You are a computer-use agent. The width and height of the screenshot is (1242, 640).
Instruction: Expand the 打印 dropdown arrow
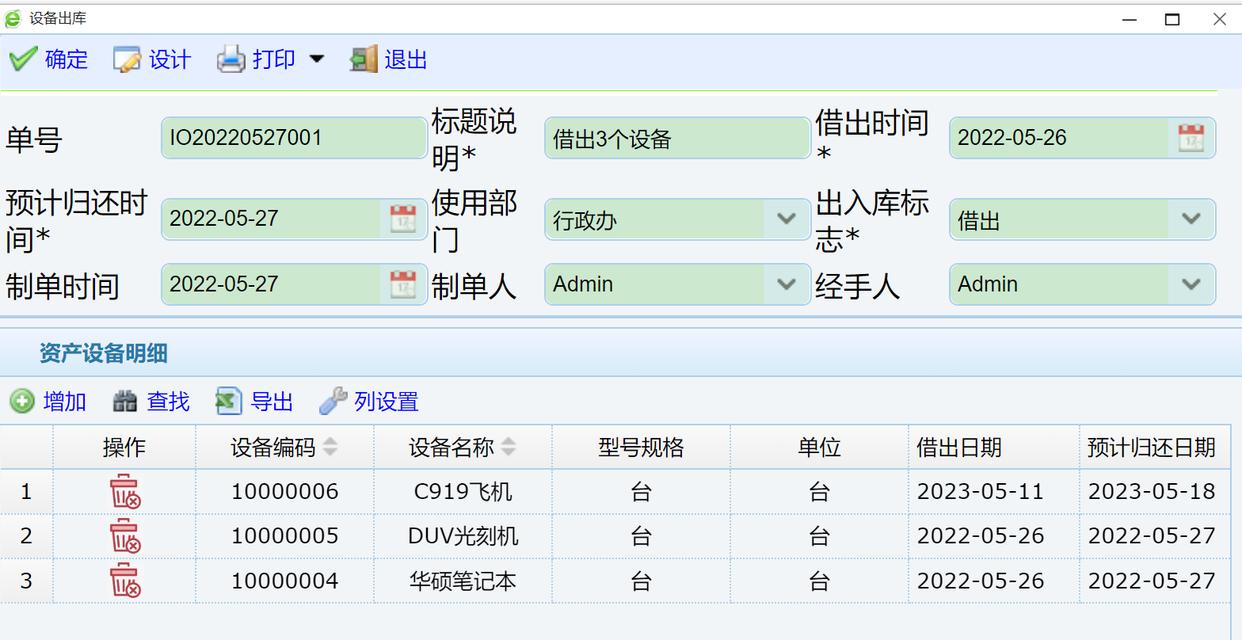coord(317,60)
